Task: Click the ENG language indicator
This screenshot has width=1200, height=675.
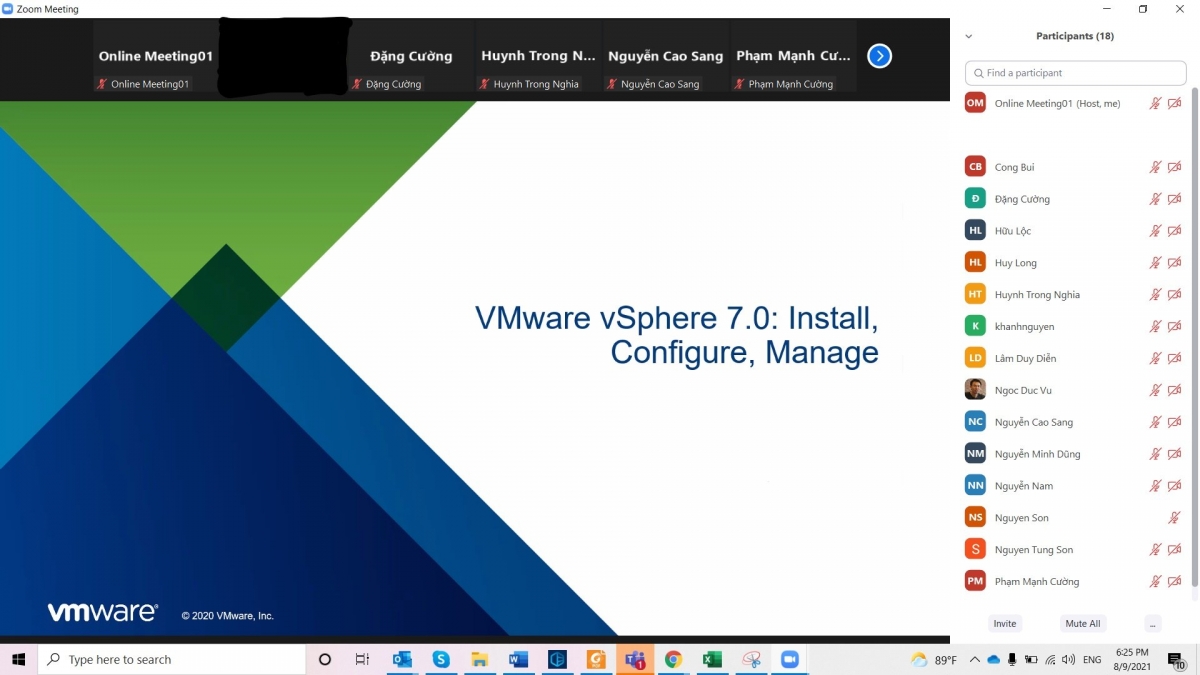Action: pos(1093,660)
